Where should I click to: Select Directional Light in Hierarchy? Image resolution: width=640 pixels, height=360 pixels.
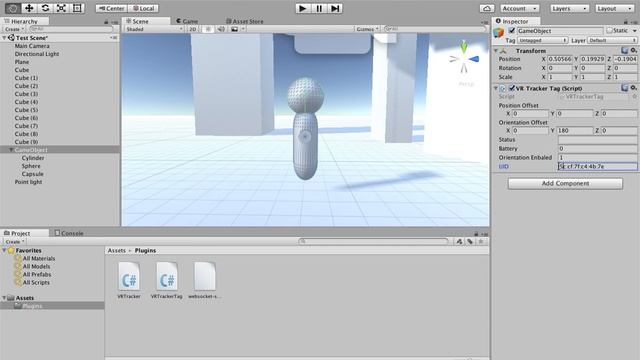[37, 54]
